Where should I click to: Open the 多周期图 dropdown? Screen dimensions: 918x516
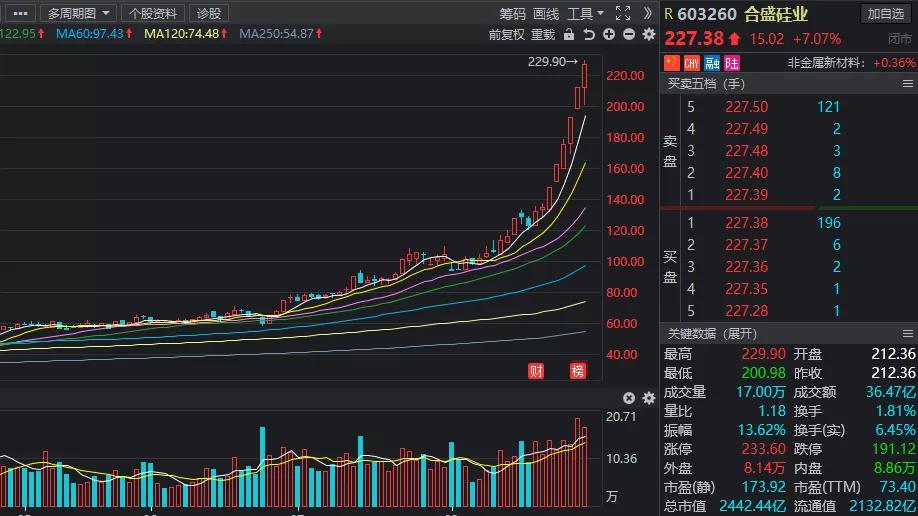pos(78,13)
